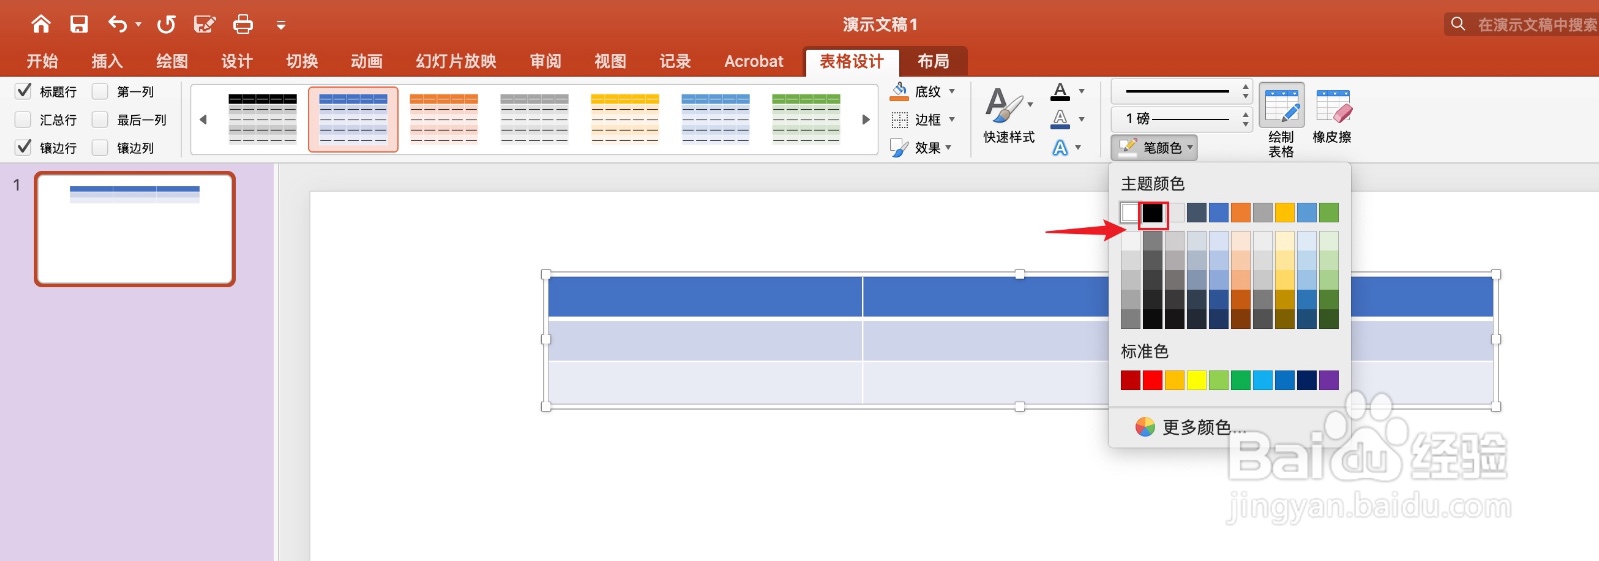The width and height of the screenshot is (1599, 561).
Task: Open the pen weight 1 磅 dropdown
Action: (x=1181, y=119)
